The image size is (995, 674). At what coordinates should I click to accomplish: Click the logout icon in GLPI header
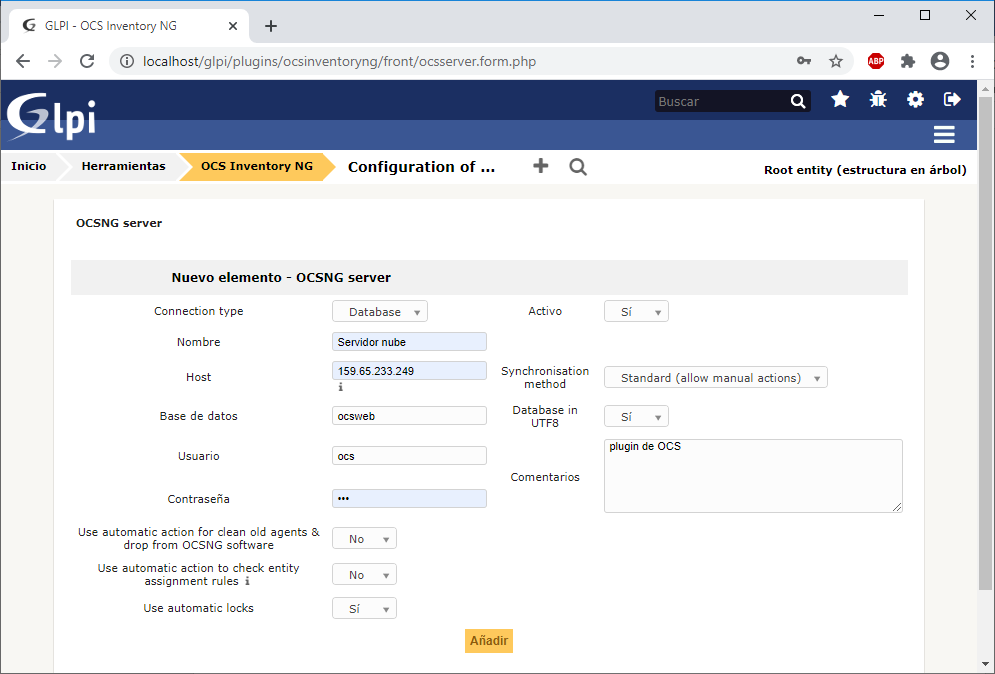pos(952,99)
